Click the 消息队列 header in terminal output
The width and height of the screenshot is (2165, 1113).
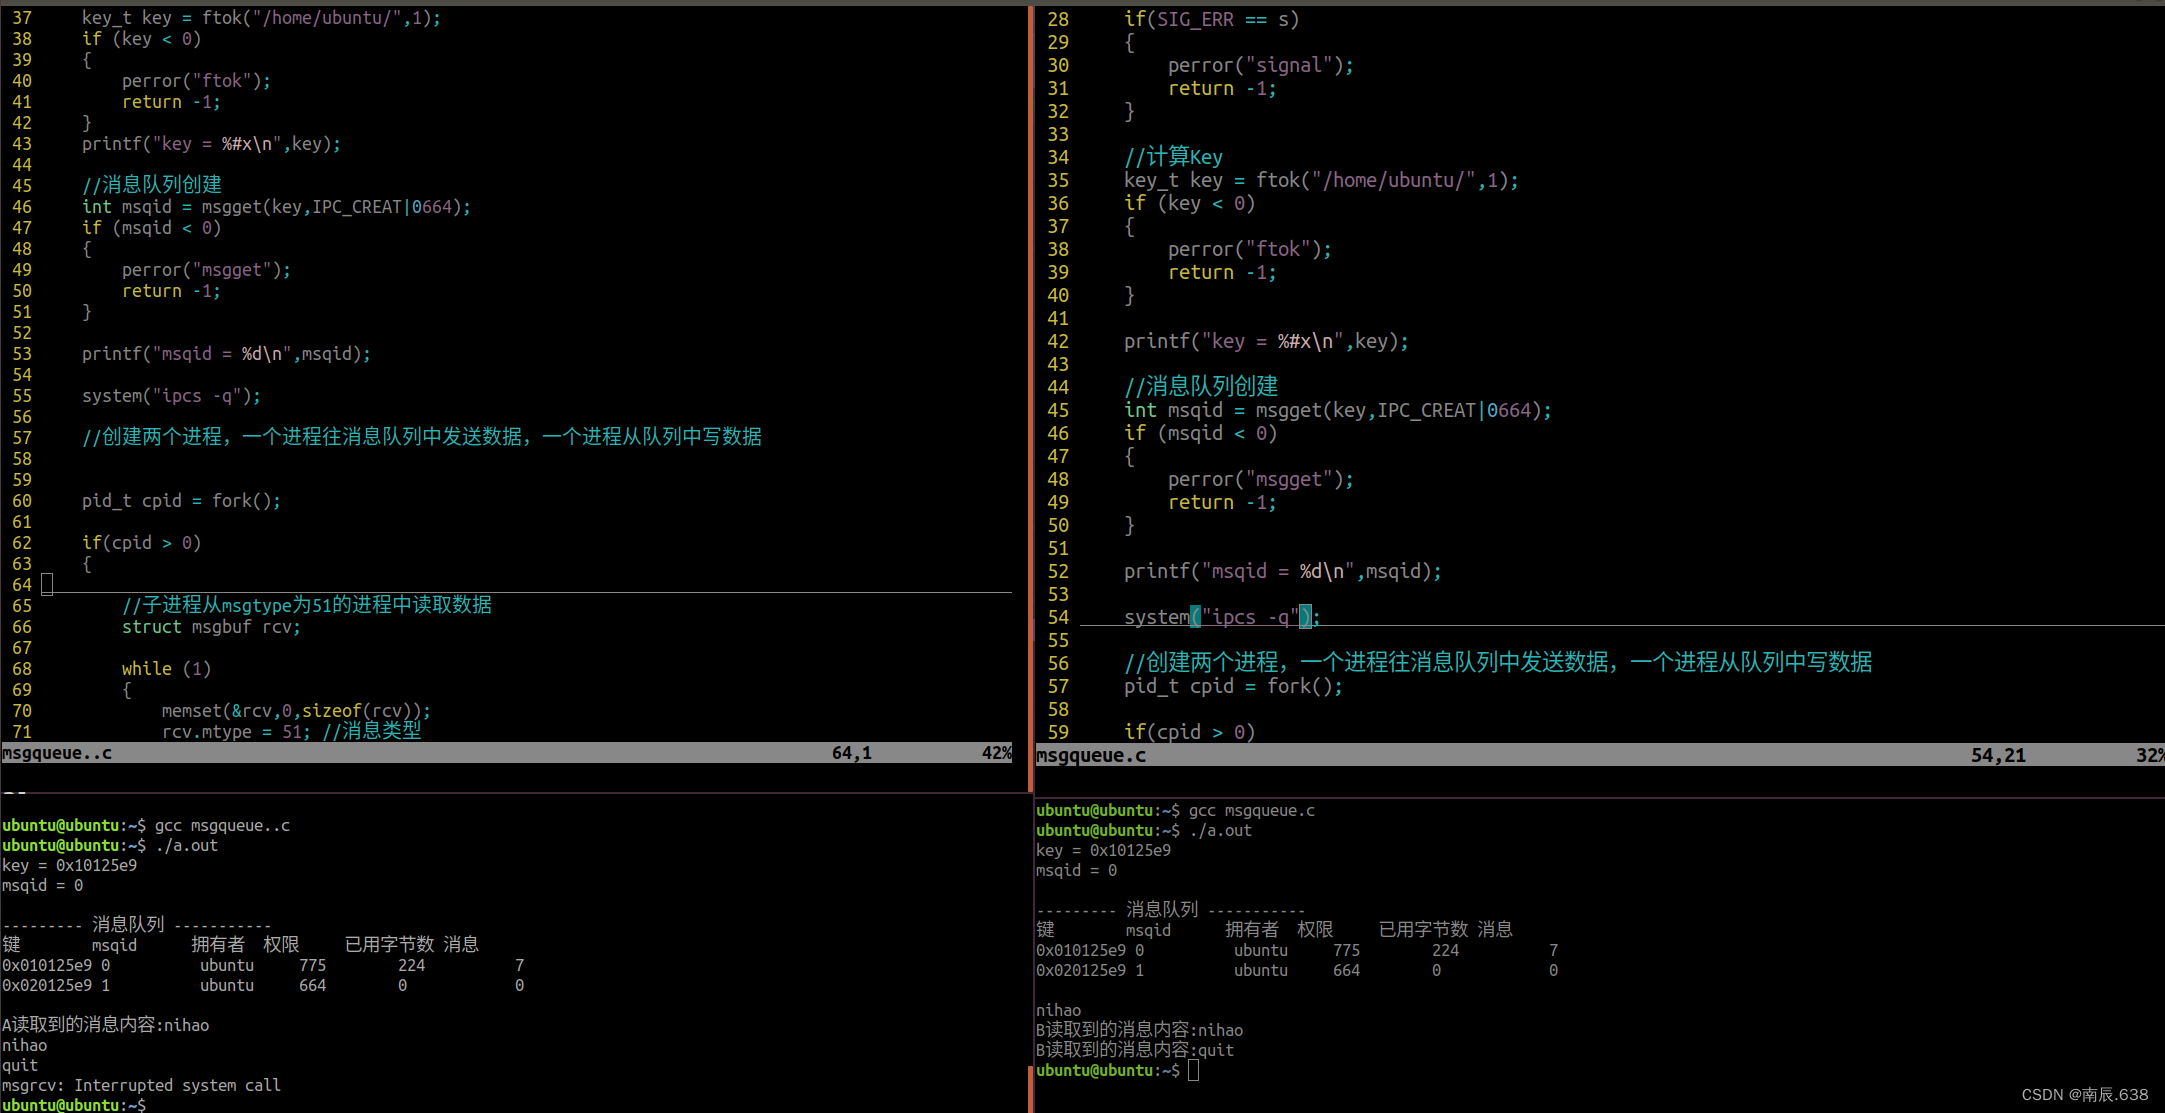coord(128,924)
